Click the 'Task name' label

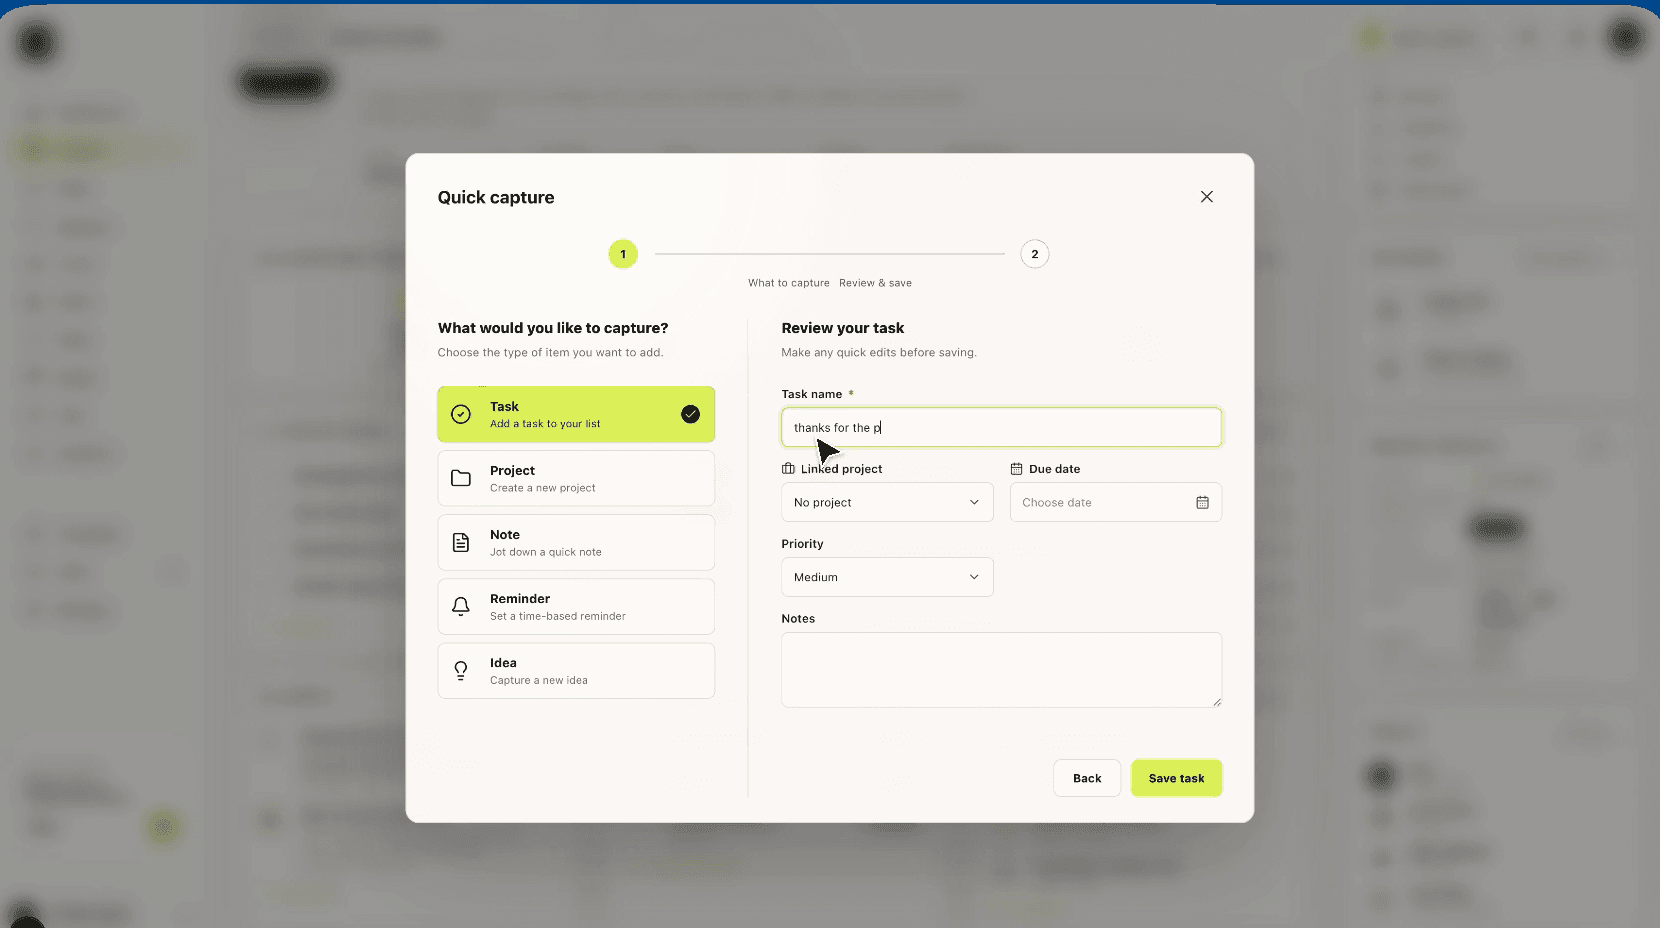pyautogui.click(x=812, y=394)
